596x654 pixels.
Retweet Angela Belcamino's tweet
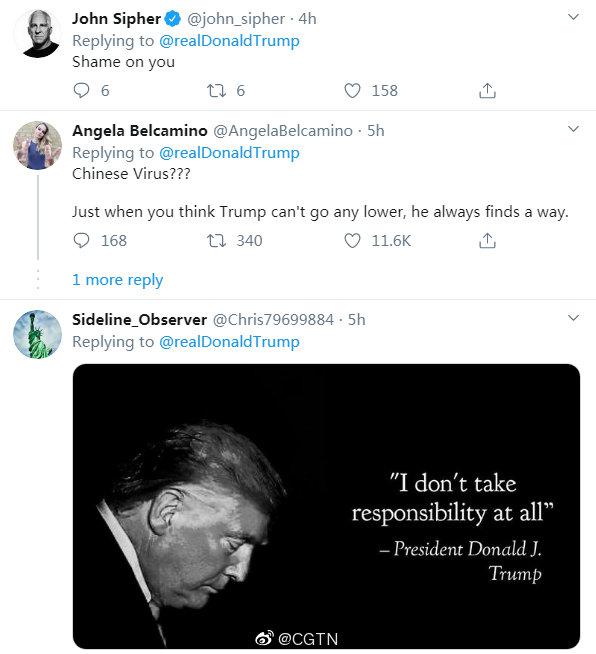click(x=216, y=241)
